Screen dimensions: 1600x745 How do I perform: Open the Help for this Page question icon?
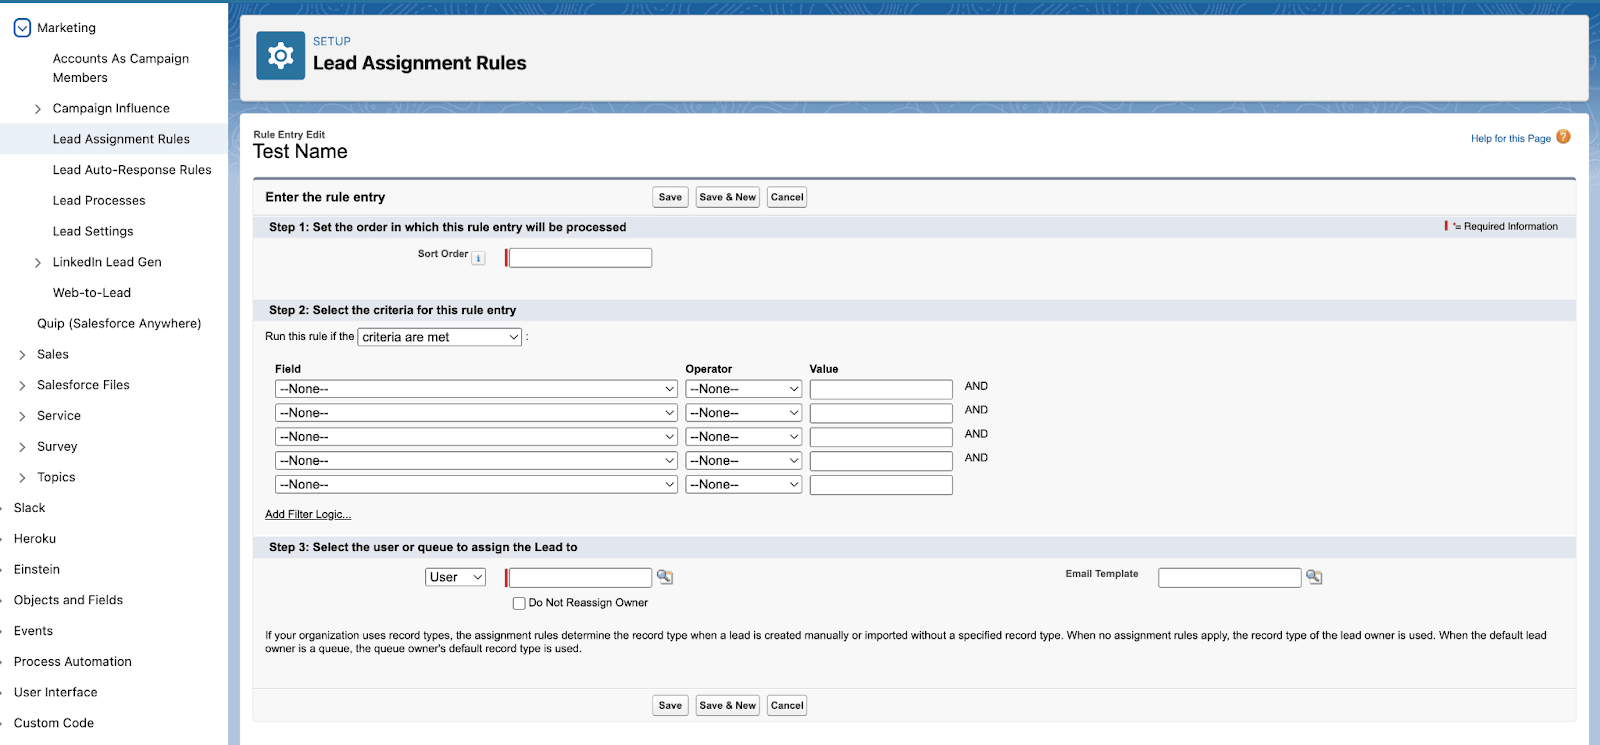[x=1563, y=137]
